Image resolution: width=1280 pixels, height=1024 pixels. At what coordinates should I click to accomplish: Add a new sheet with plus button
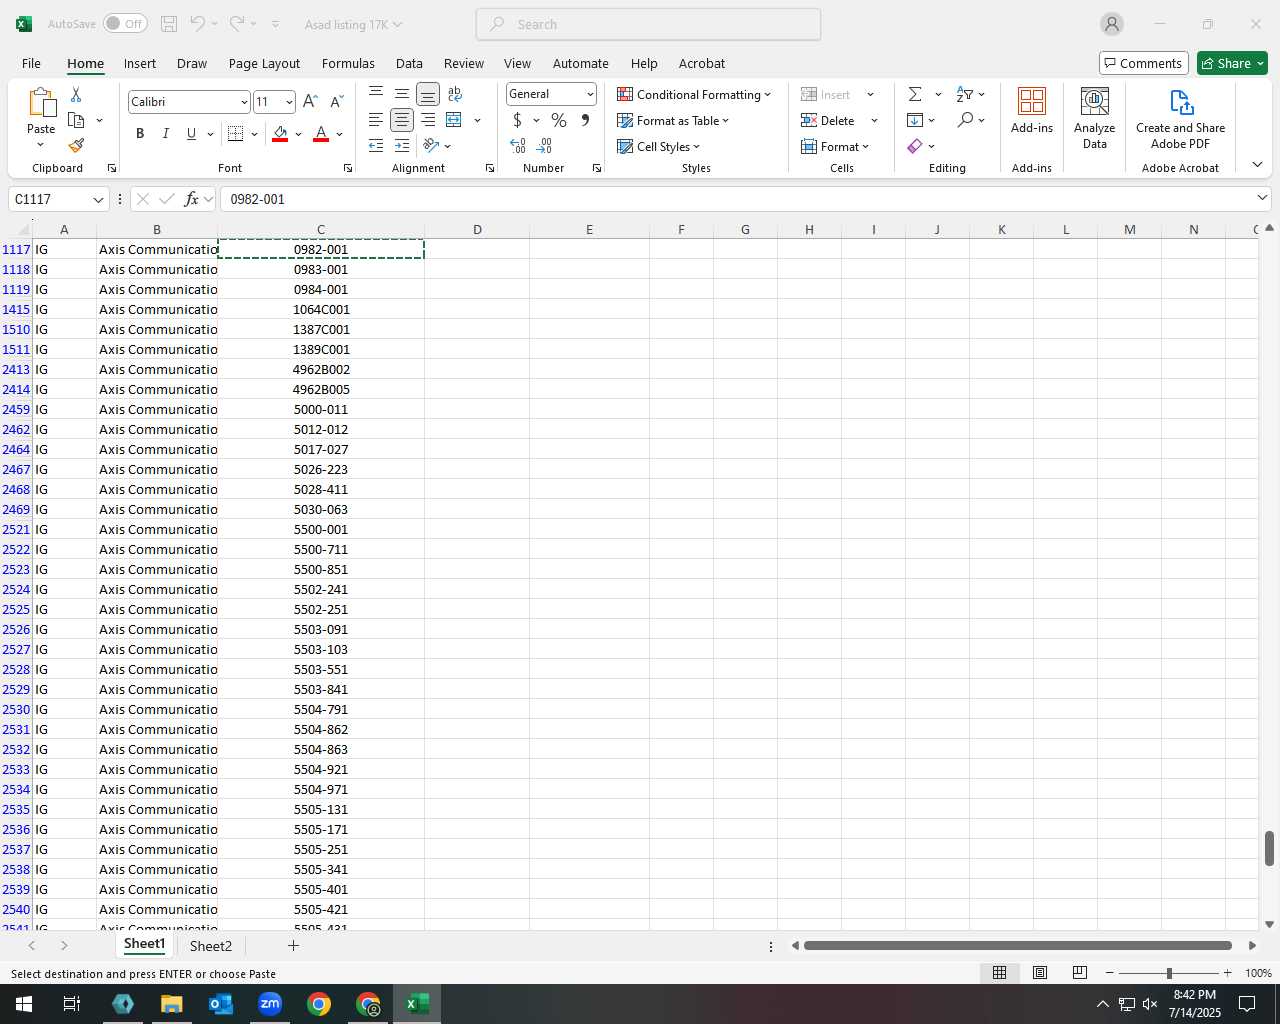[x=293, y=945]
